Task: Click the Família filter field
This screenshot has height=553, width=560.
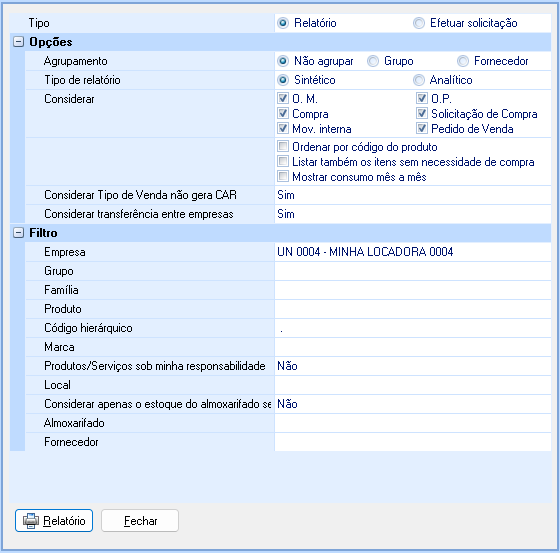Action: [x=413, y=290]
